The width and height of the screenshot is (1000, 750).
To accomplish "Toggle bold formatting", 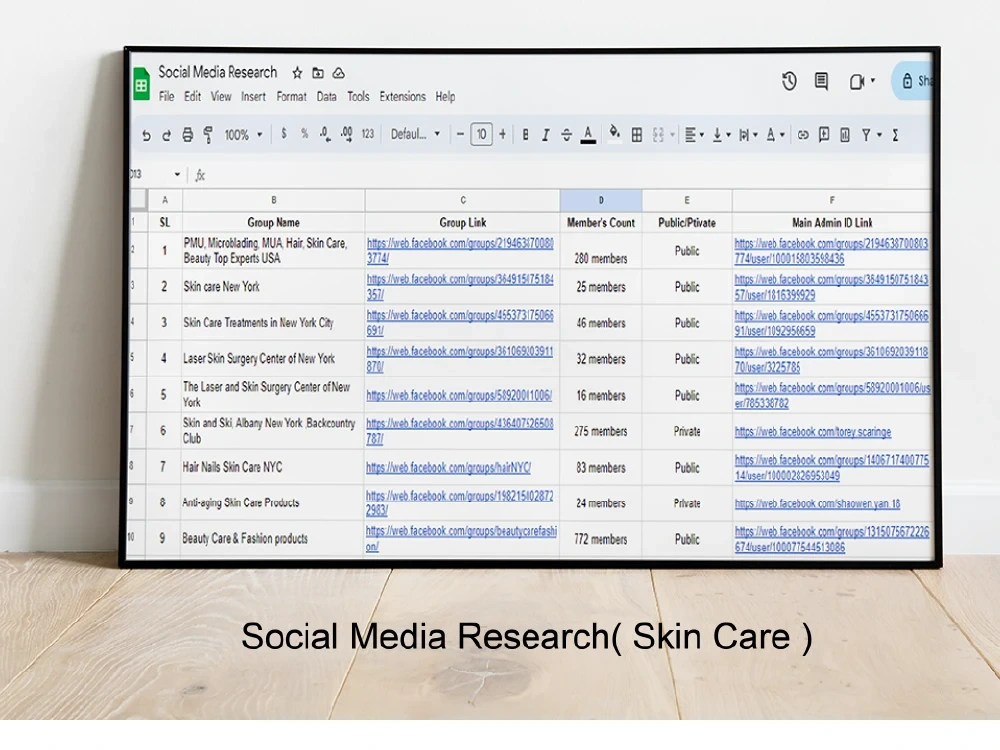I will click(525, 135).
